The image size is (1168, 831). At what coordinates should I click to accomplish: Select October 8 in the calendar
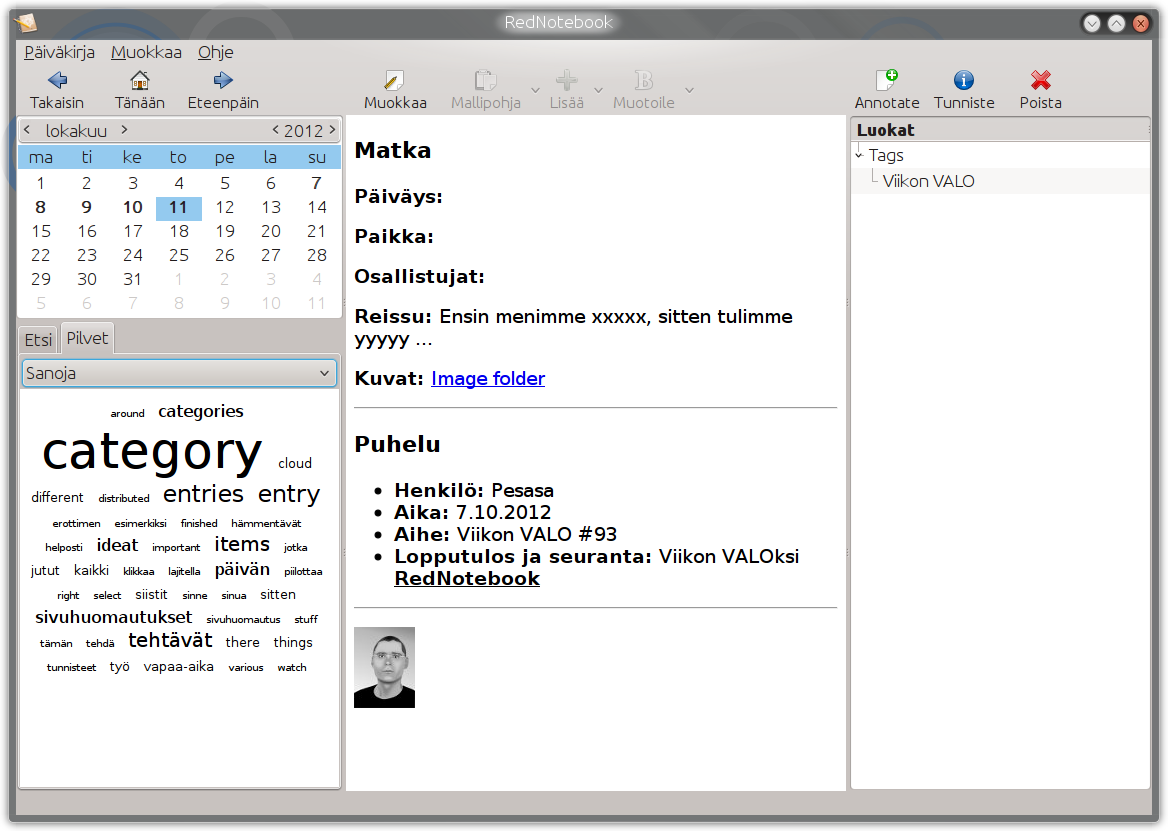40,208
